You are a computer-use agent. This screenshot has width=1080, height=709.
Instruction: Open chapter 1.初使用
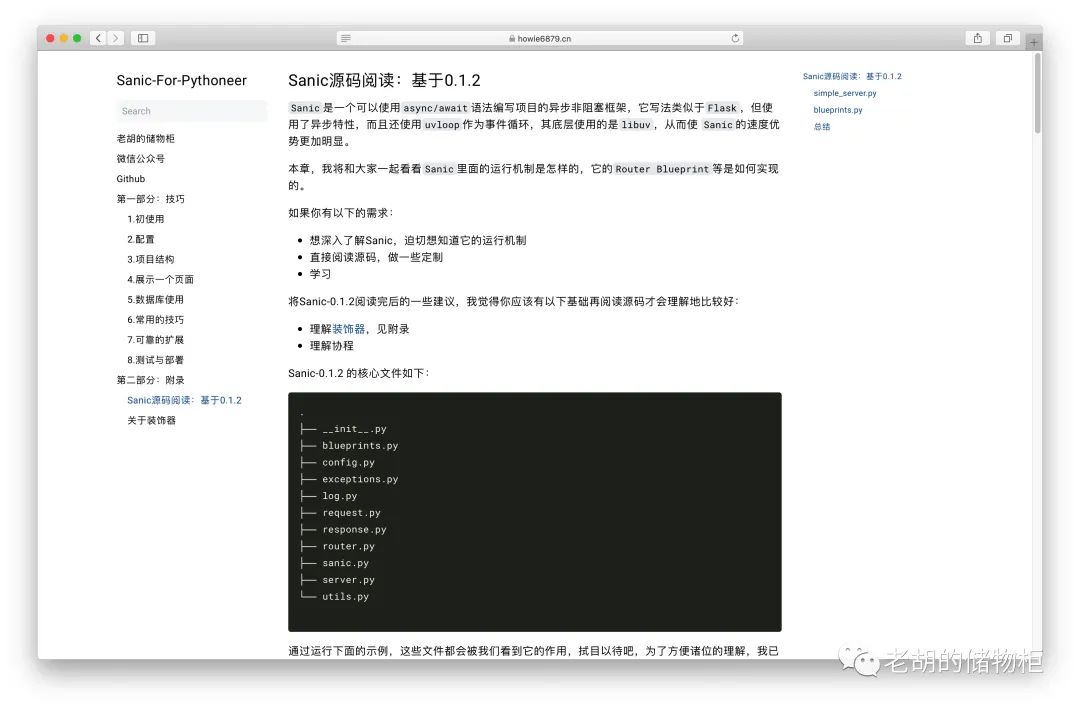click(x=145, y=219)
